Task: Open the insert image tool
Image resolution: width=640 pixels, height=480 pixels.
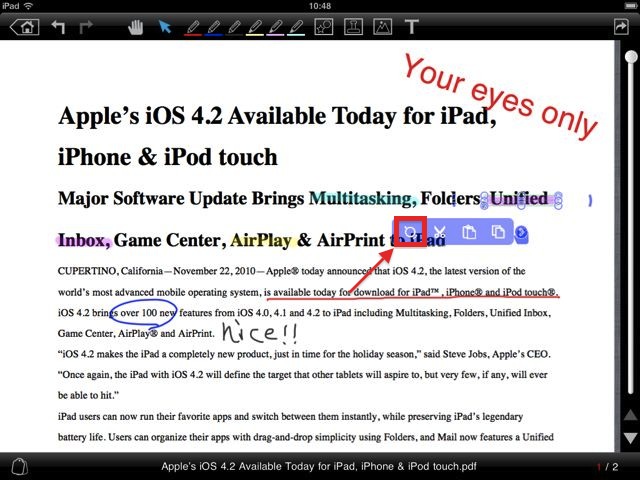Action: tap(382, 27)
